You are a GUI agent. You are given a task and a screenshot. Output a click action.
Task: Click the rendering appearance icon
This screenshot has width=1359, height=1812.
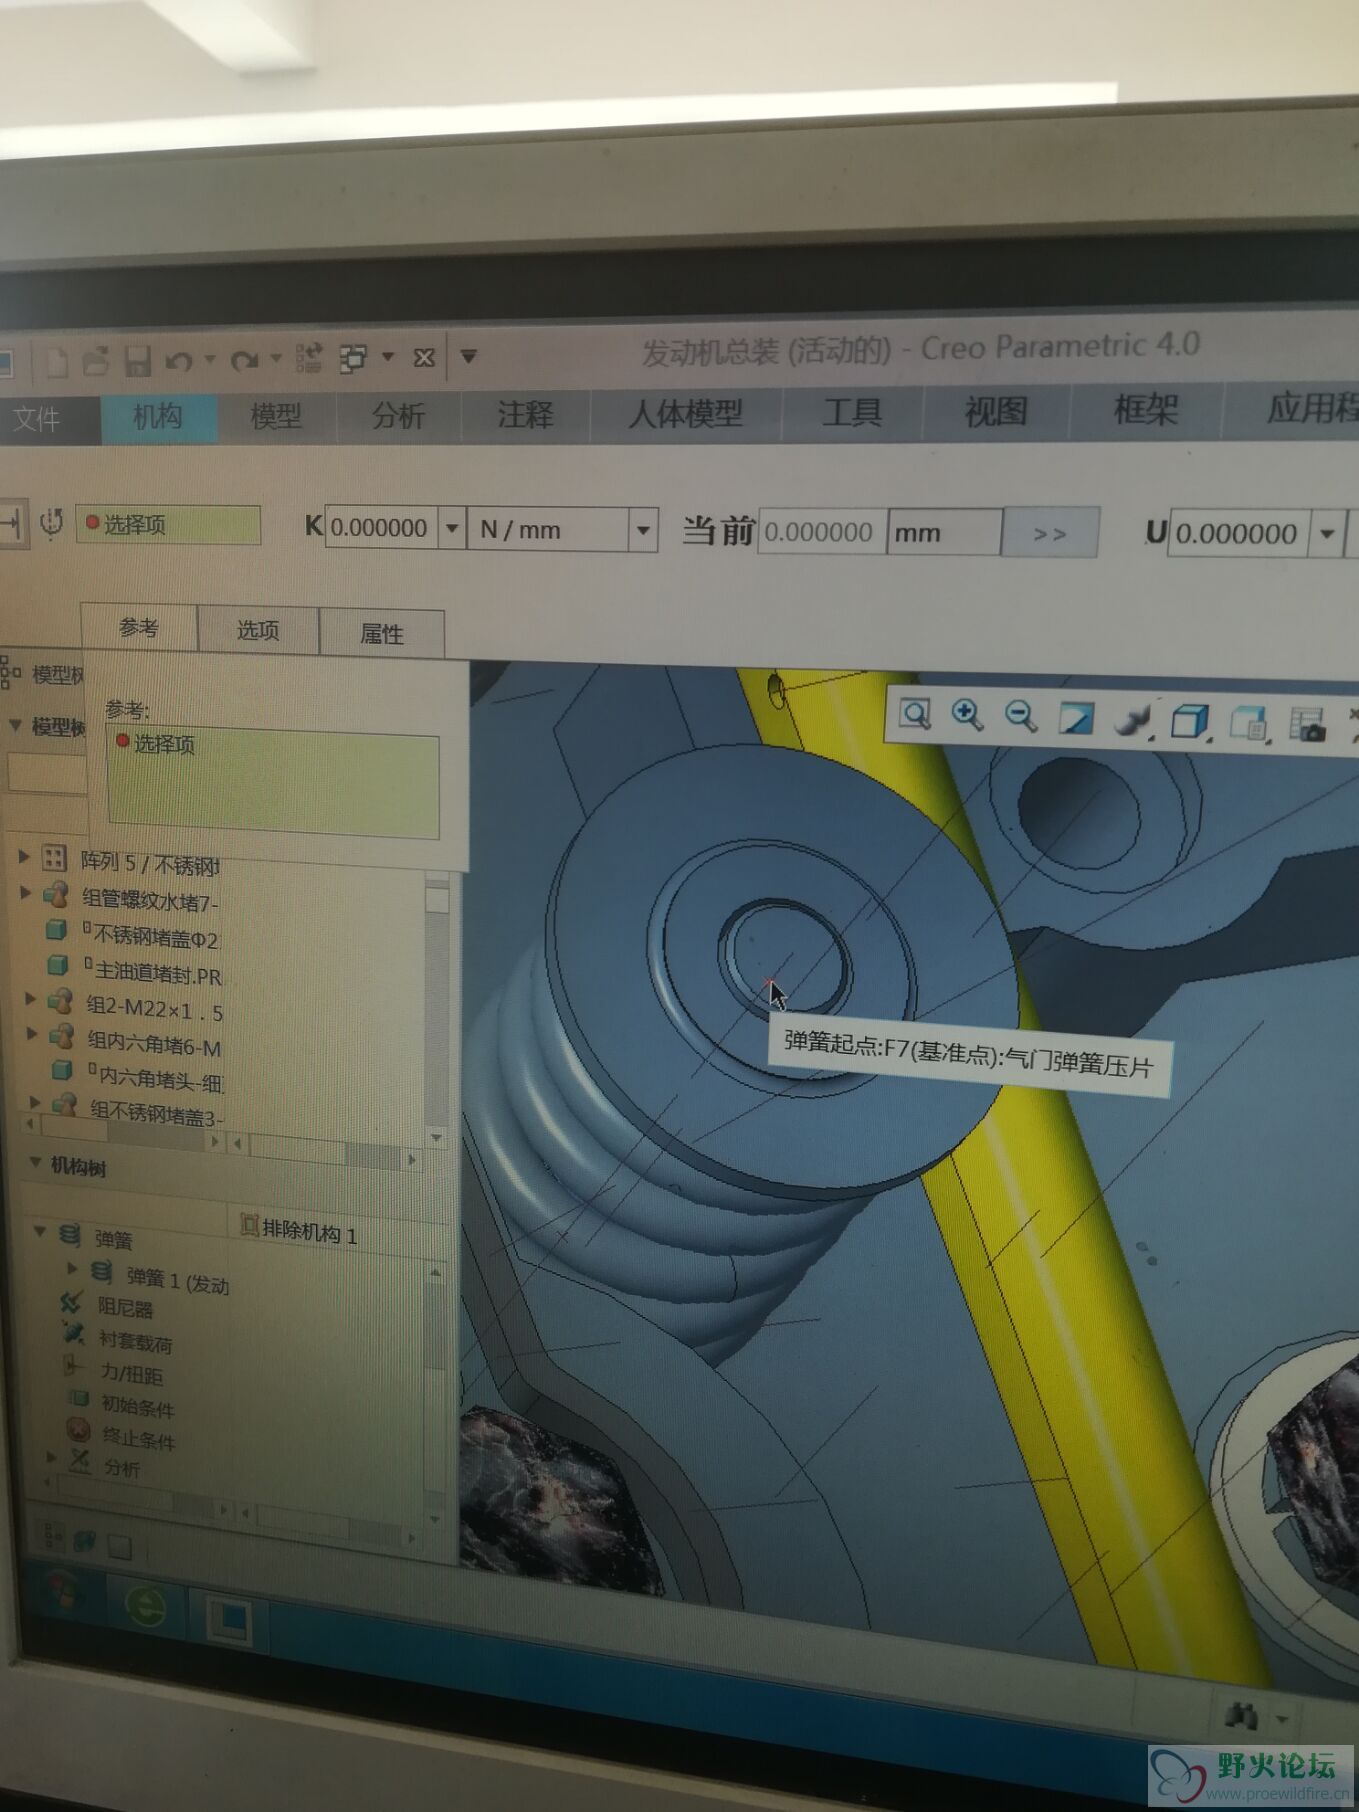[1133, 720]
